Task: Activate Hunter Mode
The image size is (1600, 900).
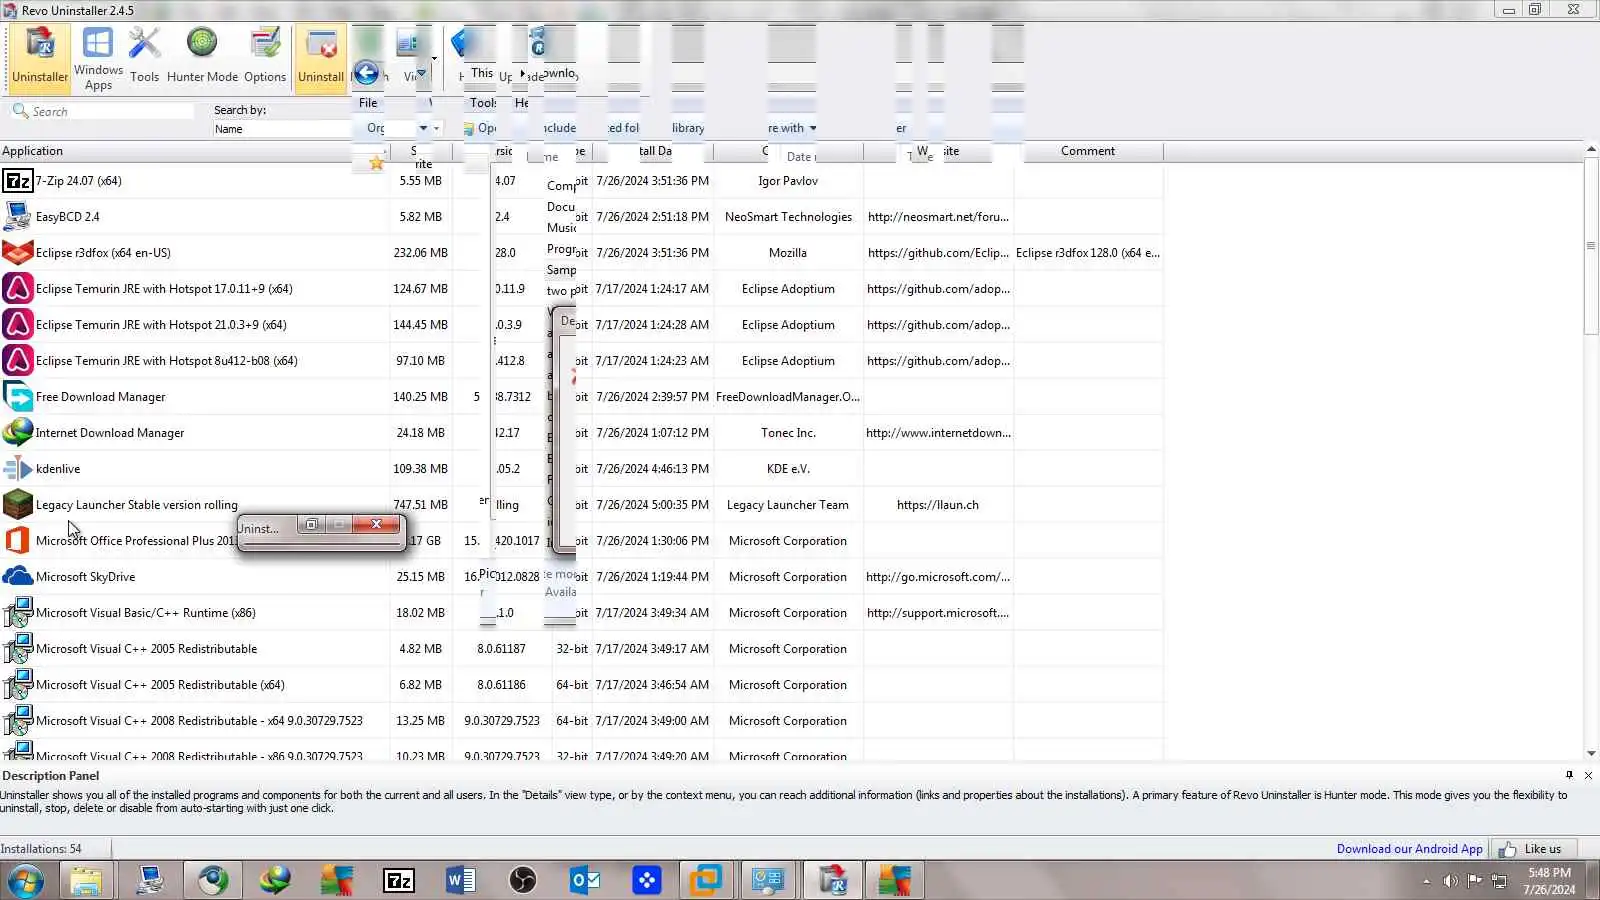Action: coord(202,57)
